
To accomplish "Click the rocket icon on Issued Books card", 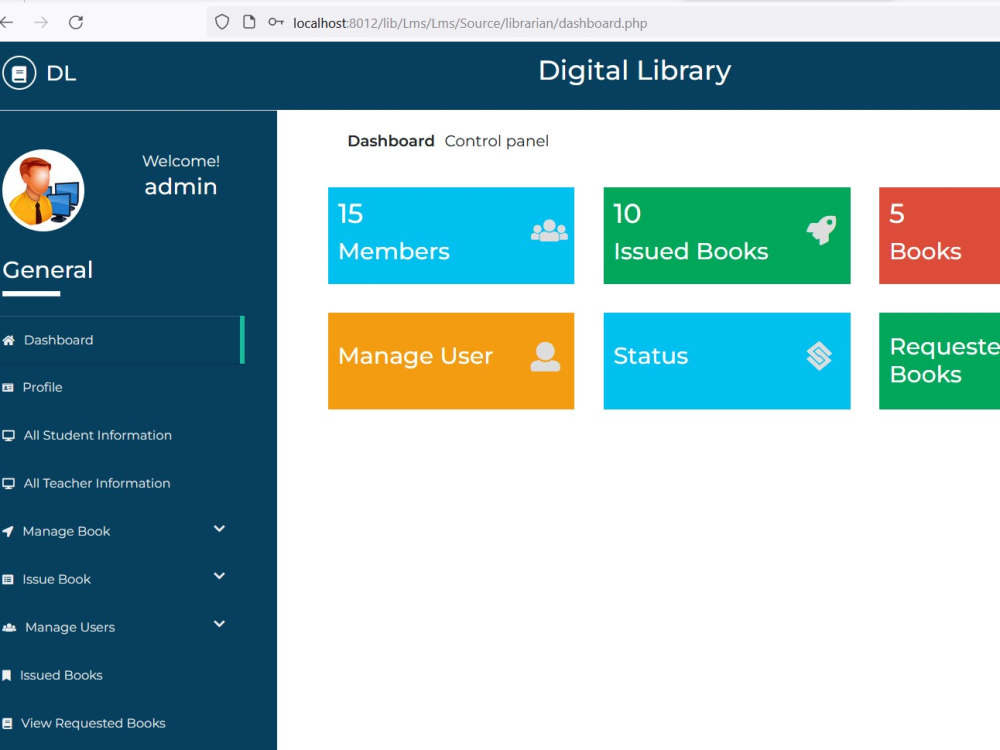I will pyautogui.click(x=821, y=230).
